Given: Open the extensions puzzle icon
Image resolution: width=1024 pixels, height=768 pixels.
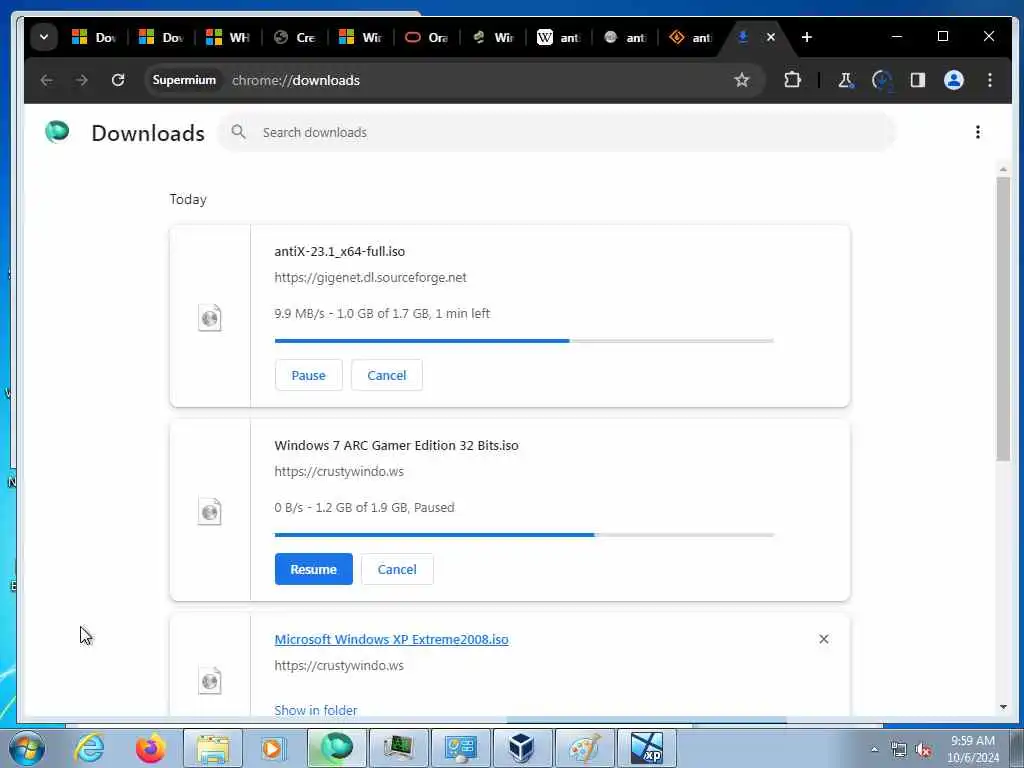Looking at the screenshot, I should pos(792,80).
